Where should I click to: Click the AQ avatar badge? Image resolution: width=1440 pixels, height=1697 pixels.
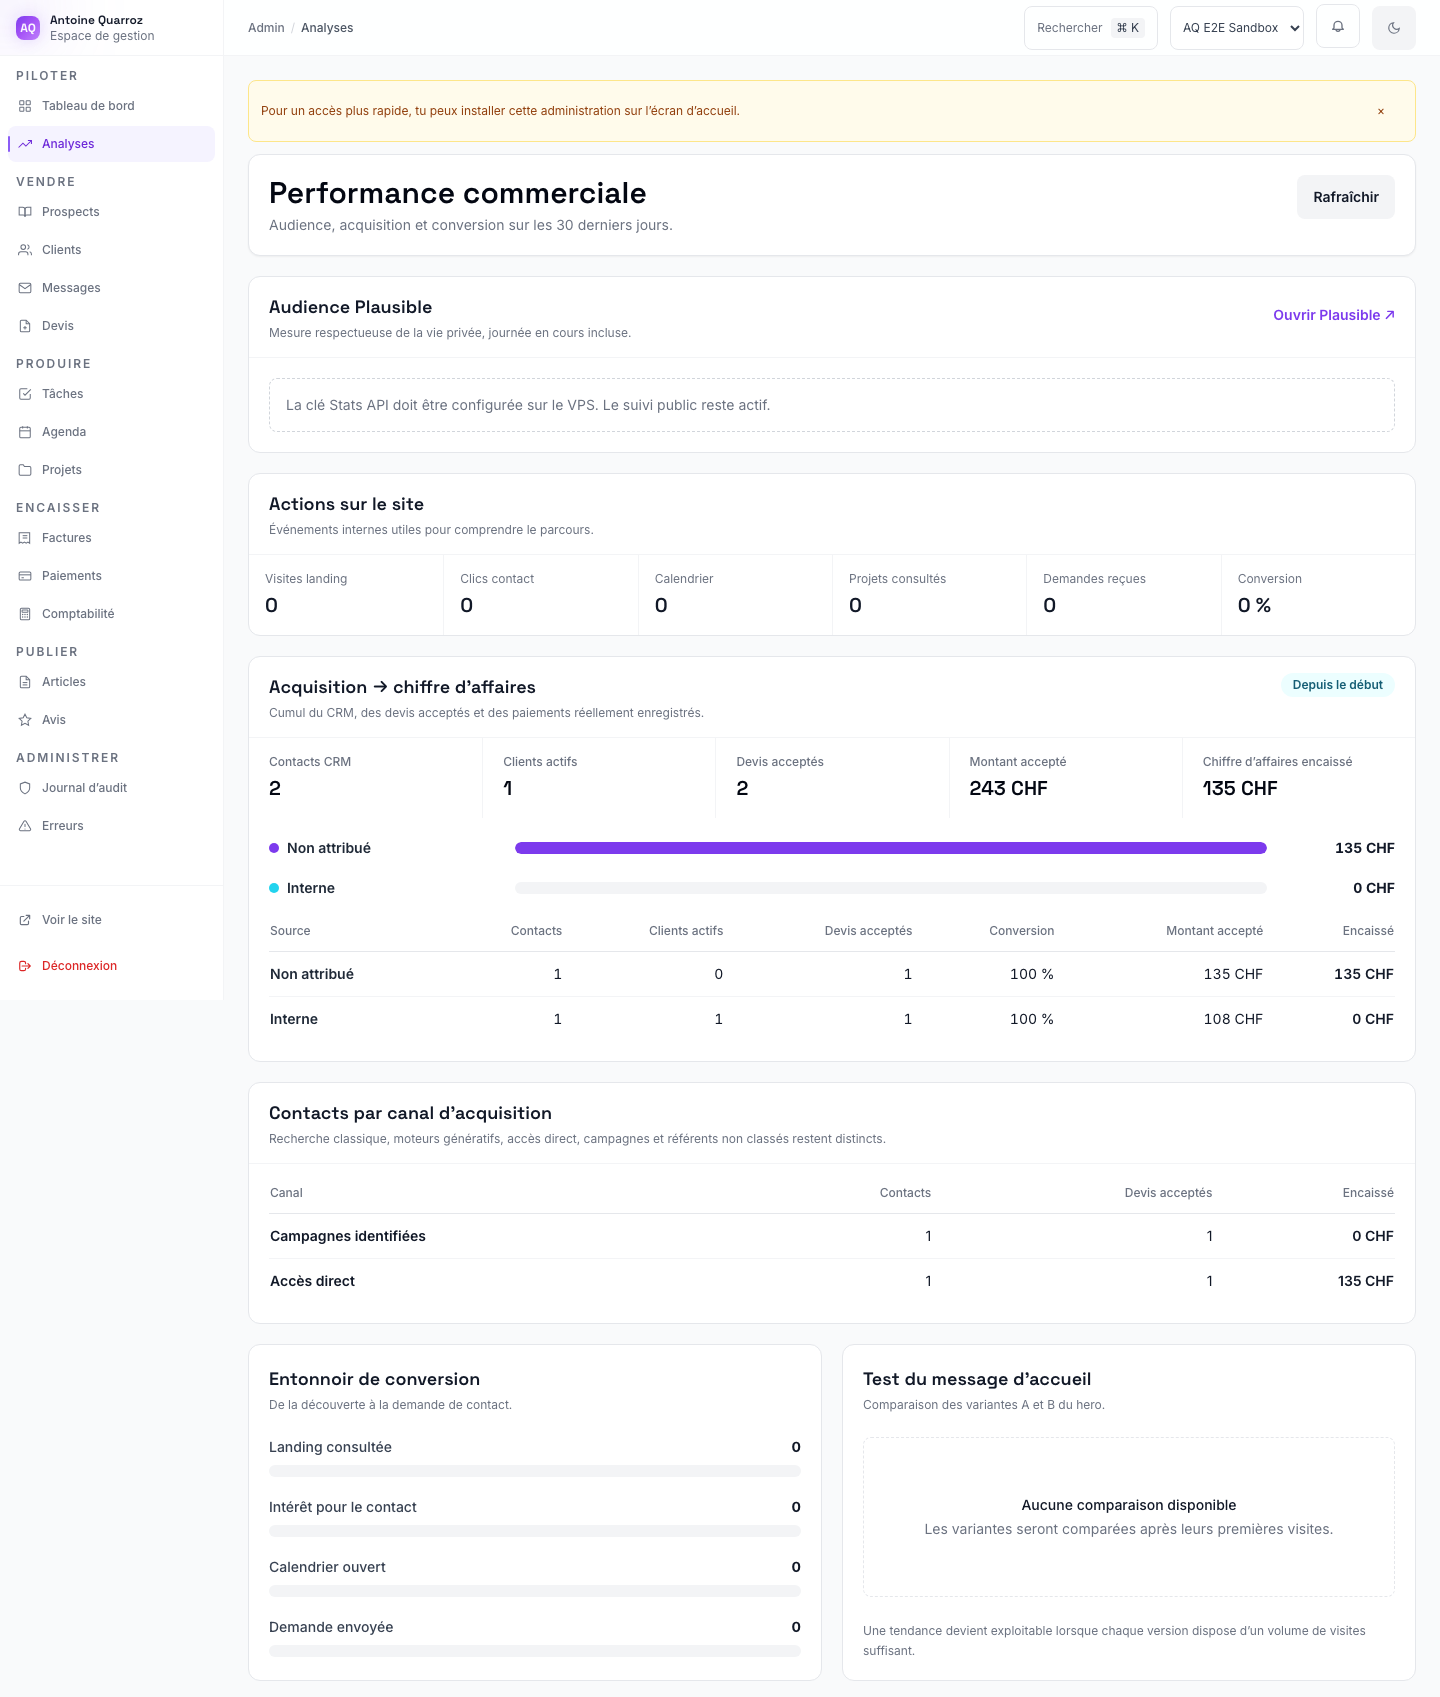(x=28, y=28)
